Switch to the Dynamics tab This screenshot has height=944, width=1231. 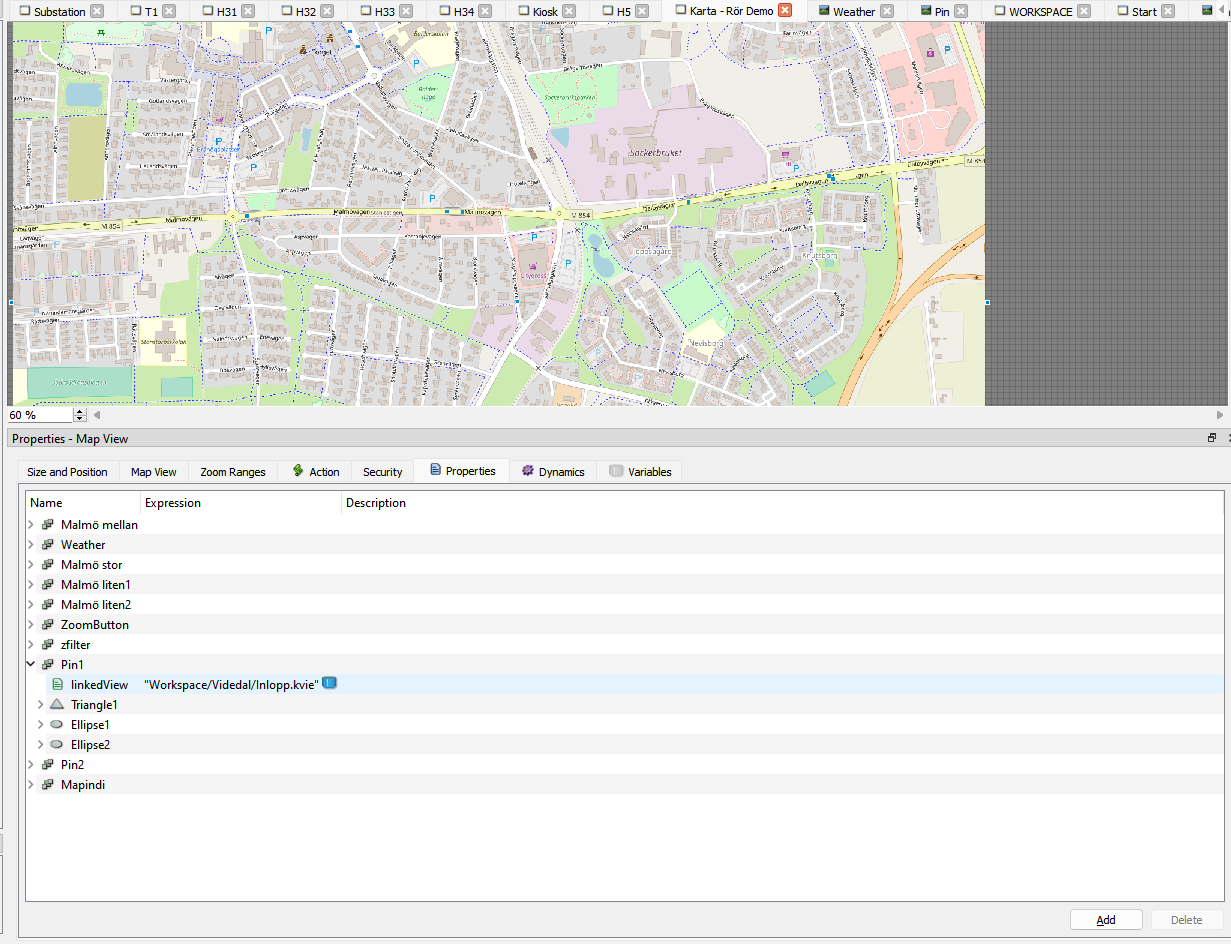552,472
